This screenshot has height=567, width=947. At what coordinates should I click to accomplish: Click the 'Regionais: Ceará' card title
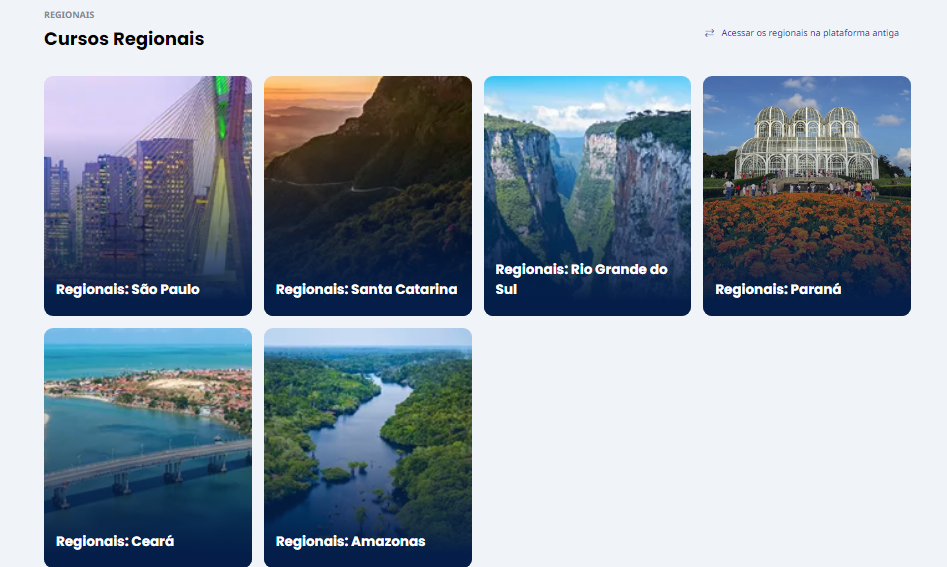pos(115,541)
